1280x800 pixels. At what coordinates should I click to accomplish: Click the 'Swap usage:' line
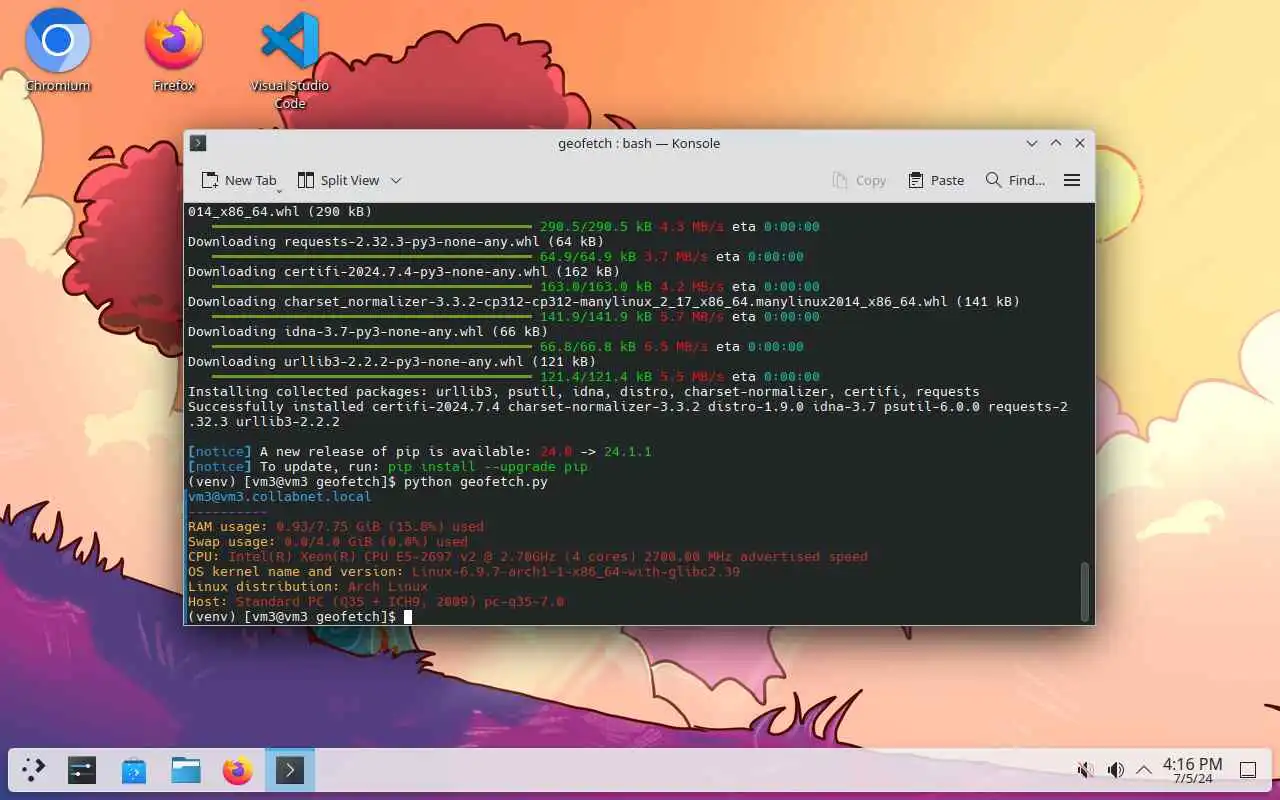(x=327, y=541)
